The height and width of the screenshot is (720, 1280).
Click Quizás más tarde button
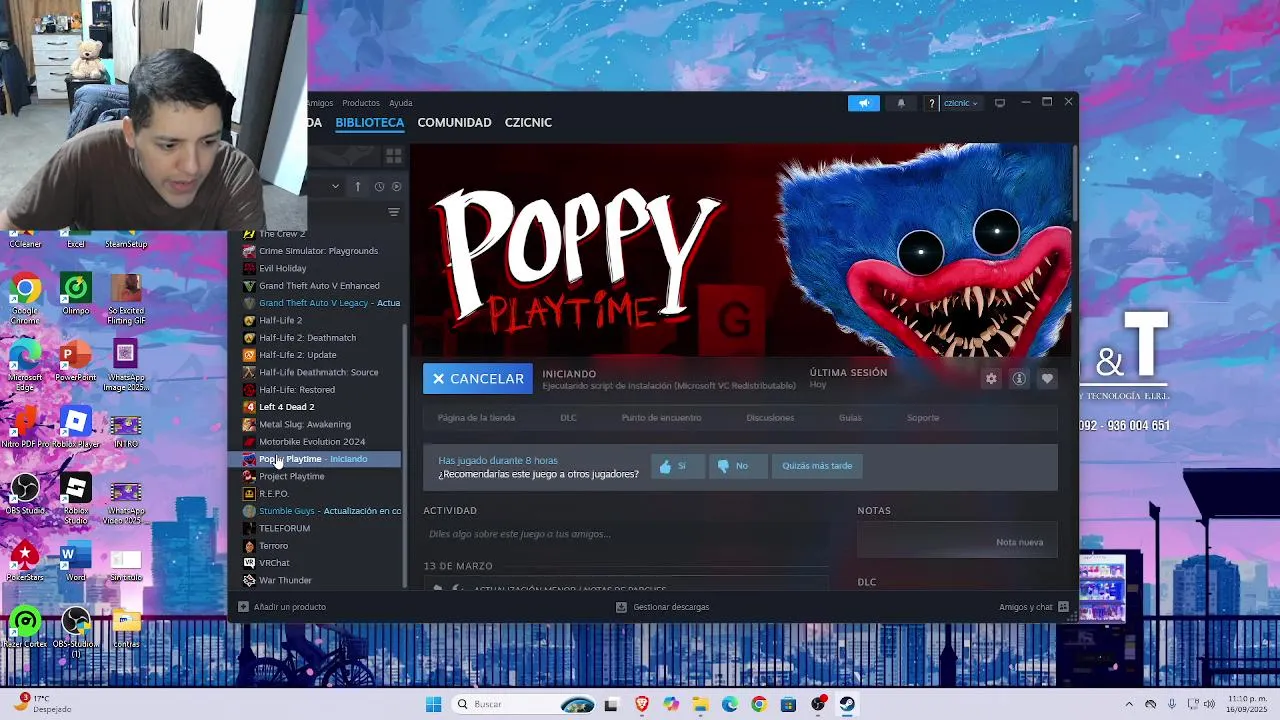coord(817,466)
